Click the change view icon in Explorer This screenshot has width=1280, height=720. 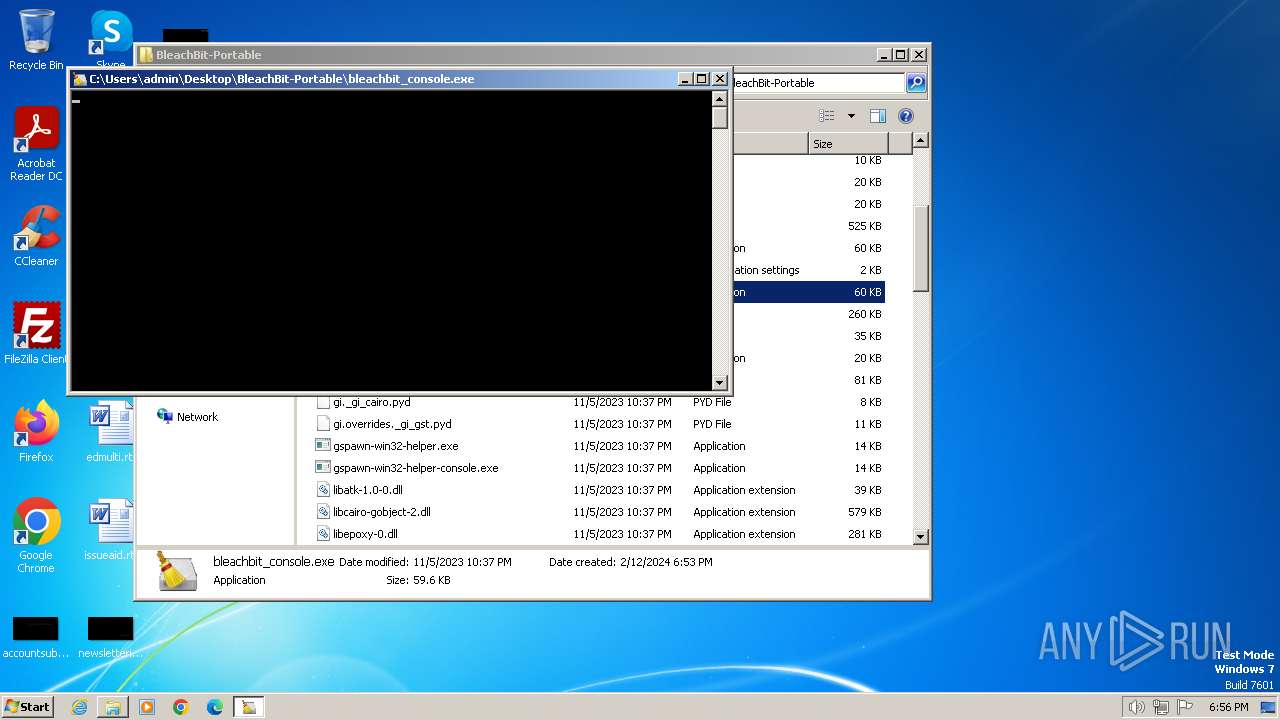click(827, 116)
